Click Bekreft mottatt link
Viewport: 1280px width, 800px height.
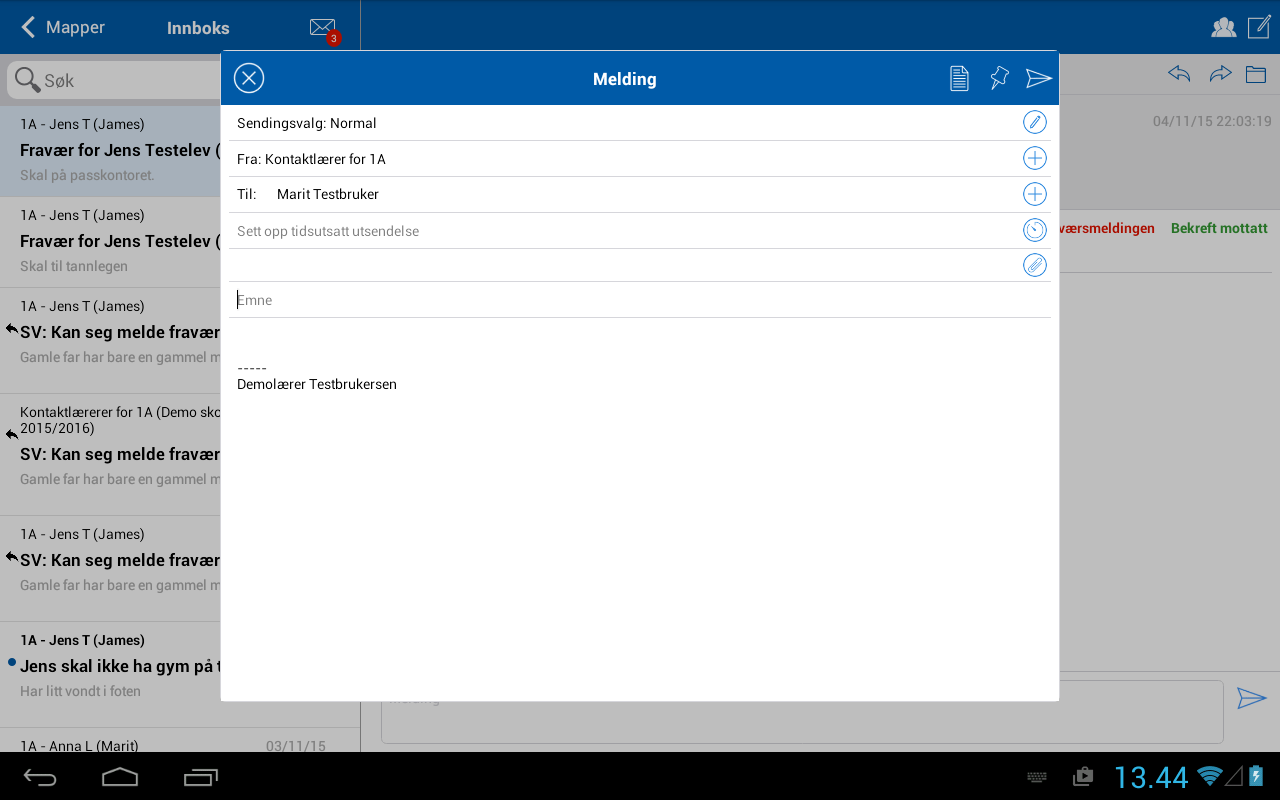point(1219,228)
